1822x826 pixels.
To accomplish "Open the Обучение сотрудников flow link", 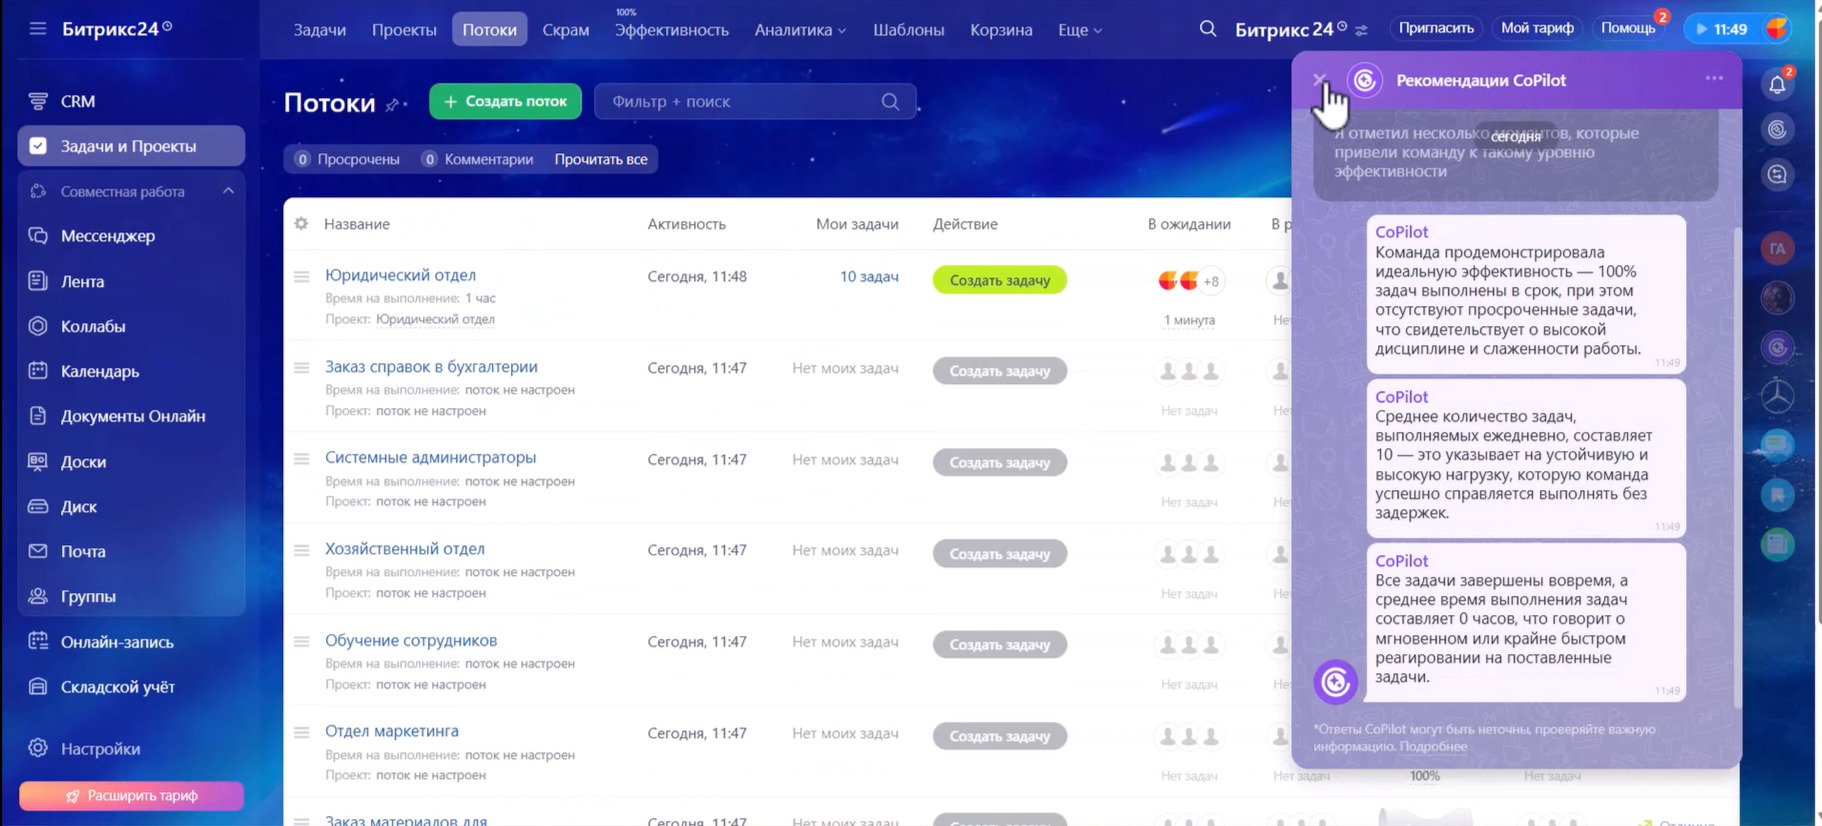I will point(411,640).
